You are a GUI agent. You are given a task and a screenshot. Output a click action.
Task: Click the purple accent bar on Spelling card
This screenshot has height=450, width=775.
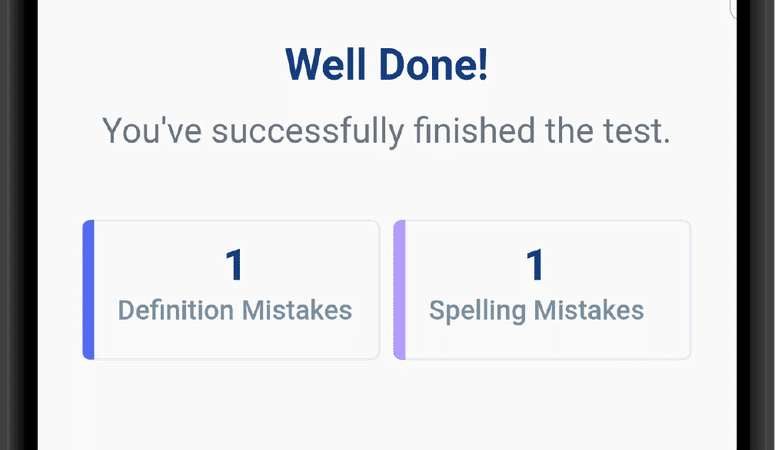(x=399, y=289)
